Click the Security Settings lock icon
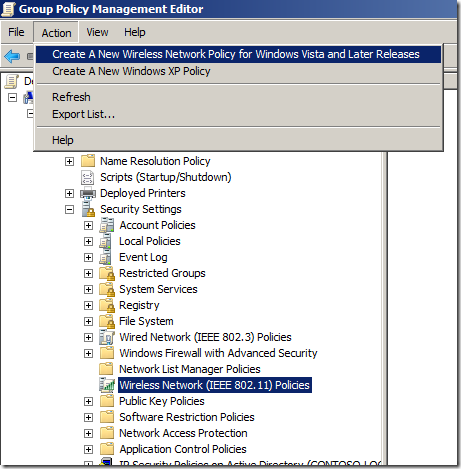The height and width of the screenshot is (469, 461). (x=88, y=209)
